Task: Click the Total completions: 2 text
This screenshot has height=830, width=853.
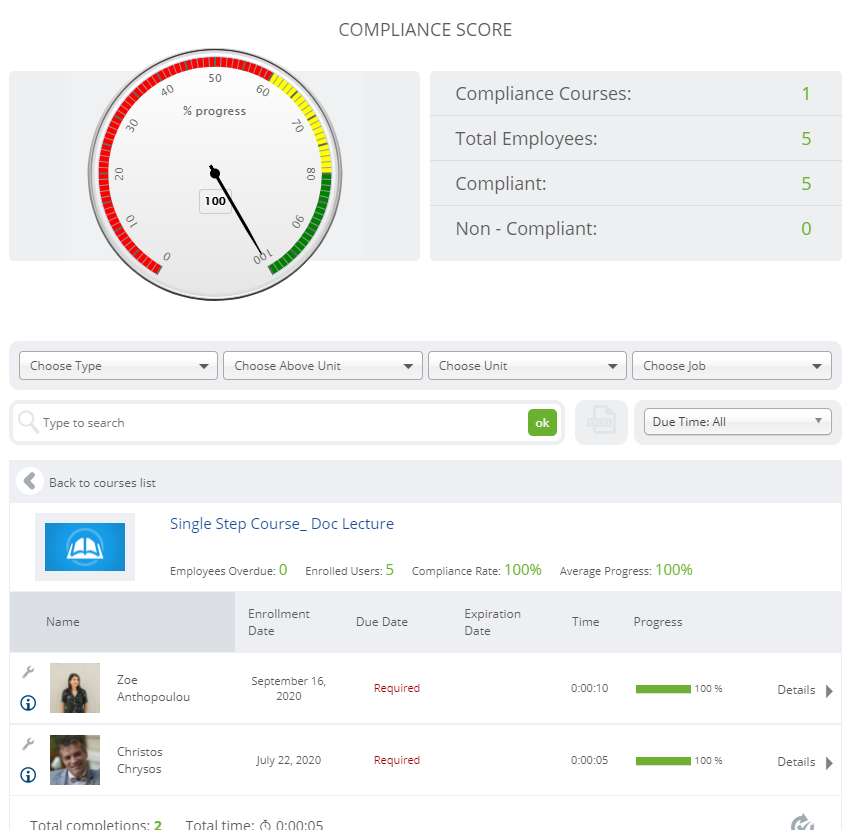Action: click(96, 825)
